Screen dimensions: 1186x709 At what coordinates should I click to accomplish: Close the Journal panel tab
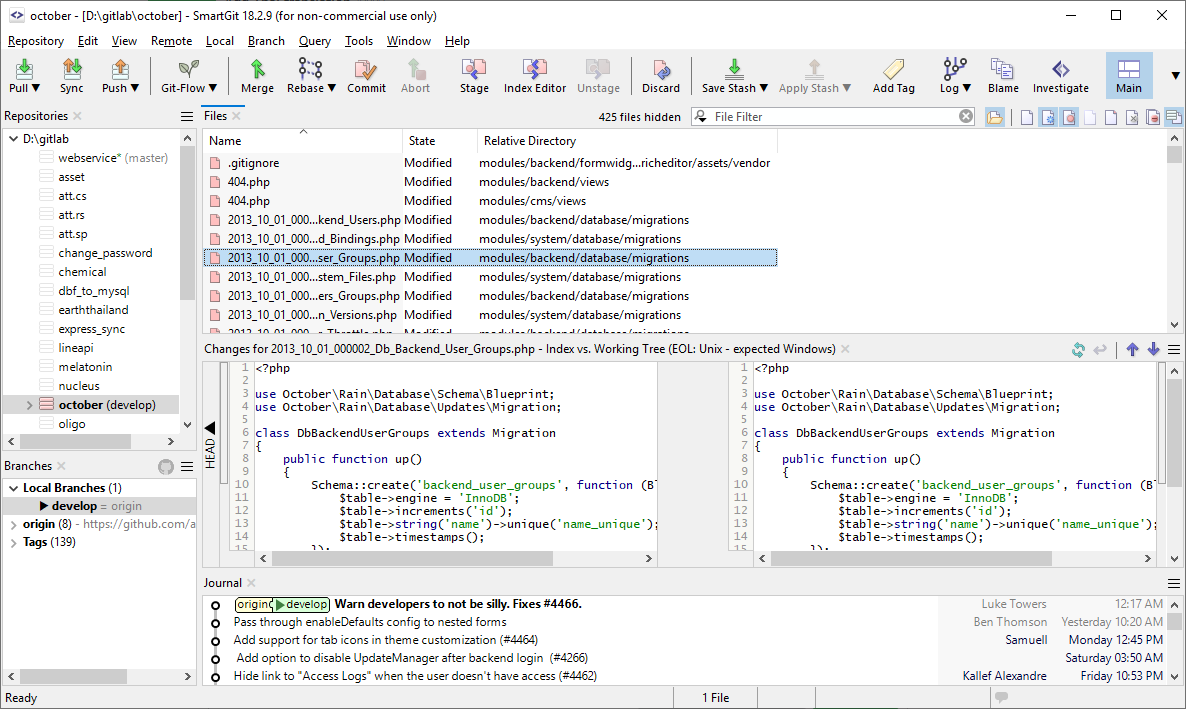[251, 583]
